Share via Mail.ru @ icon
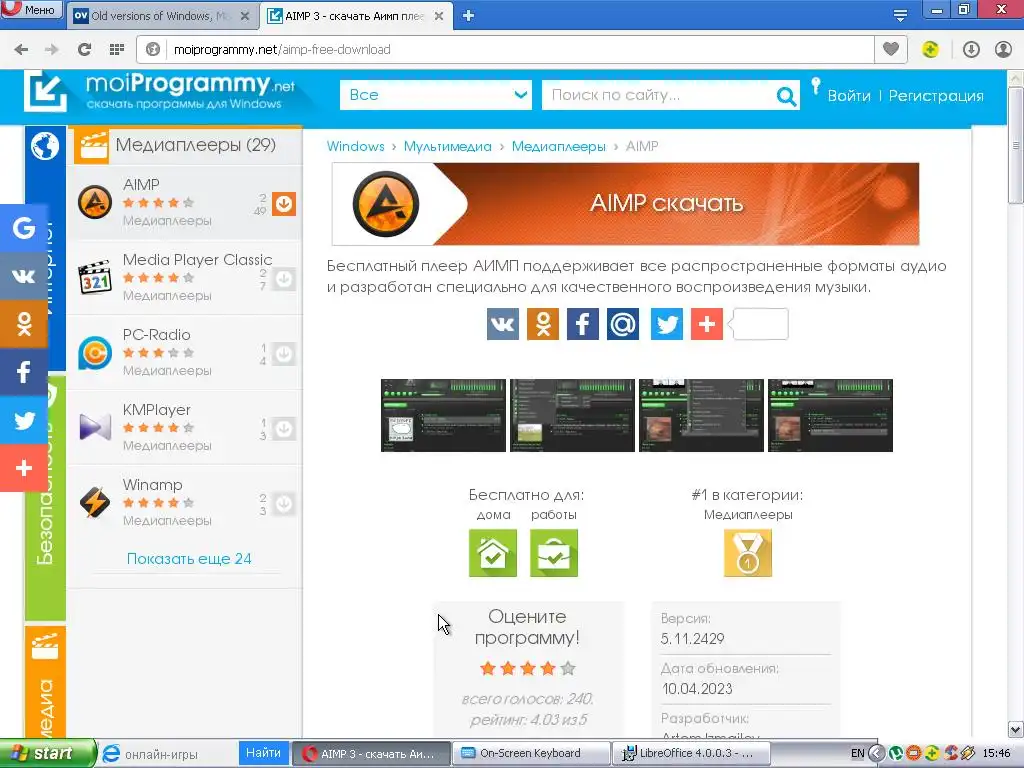The height and width of the screenshot is (768, 1024). 623,324
